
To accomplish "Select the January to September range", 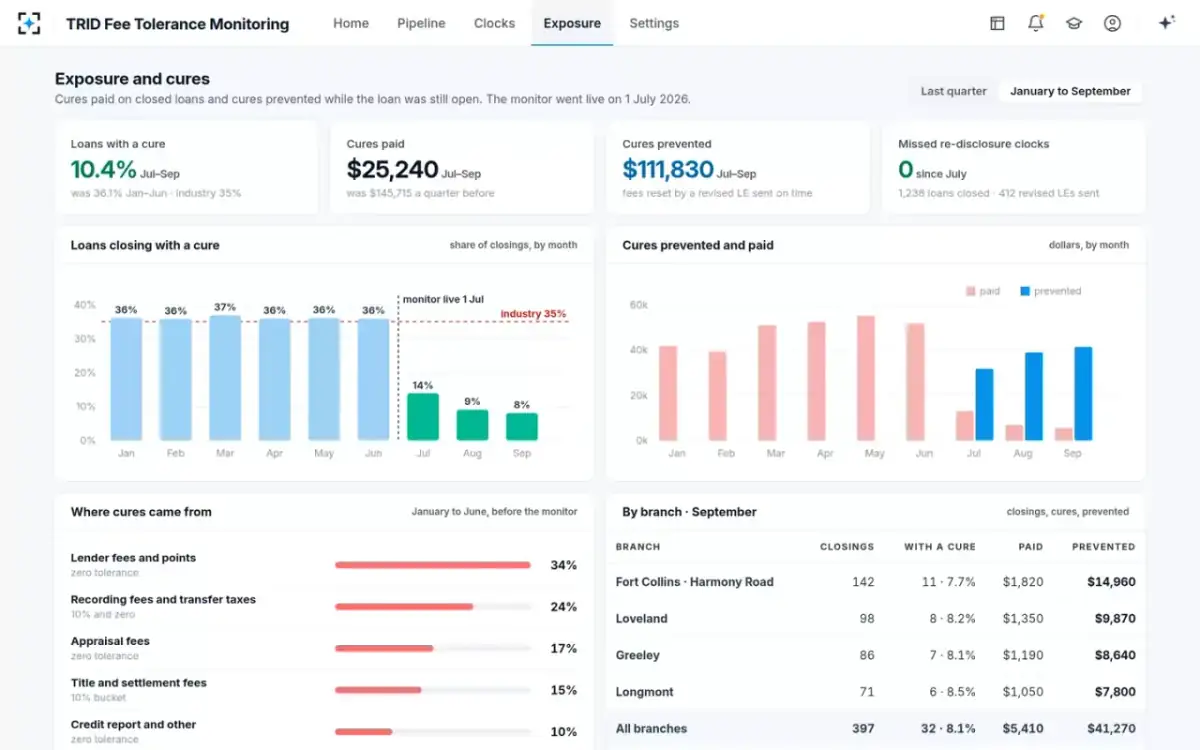I will pos(1070,91).
